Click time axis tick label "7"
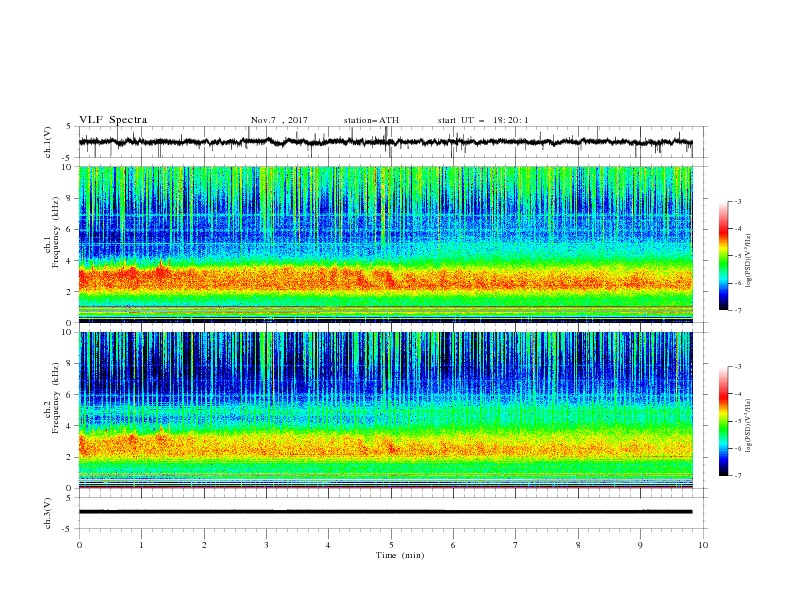792x612 pixels. [516, 545]
